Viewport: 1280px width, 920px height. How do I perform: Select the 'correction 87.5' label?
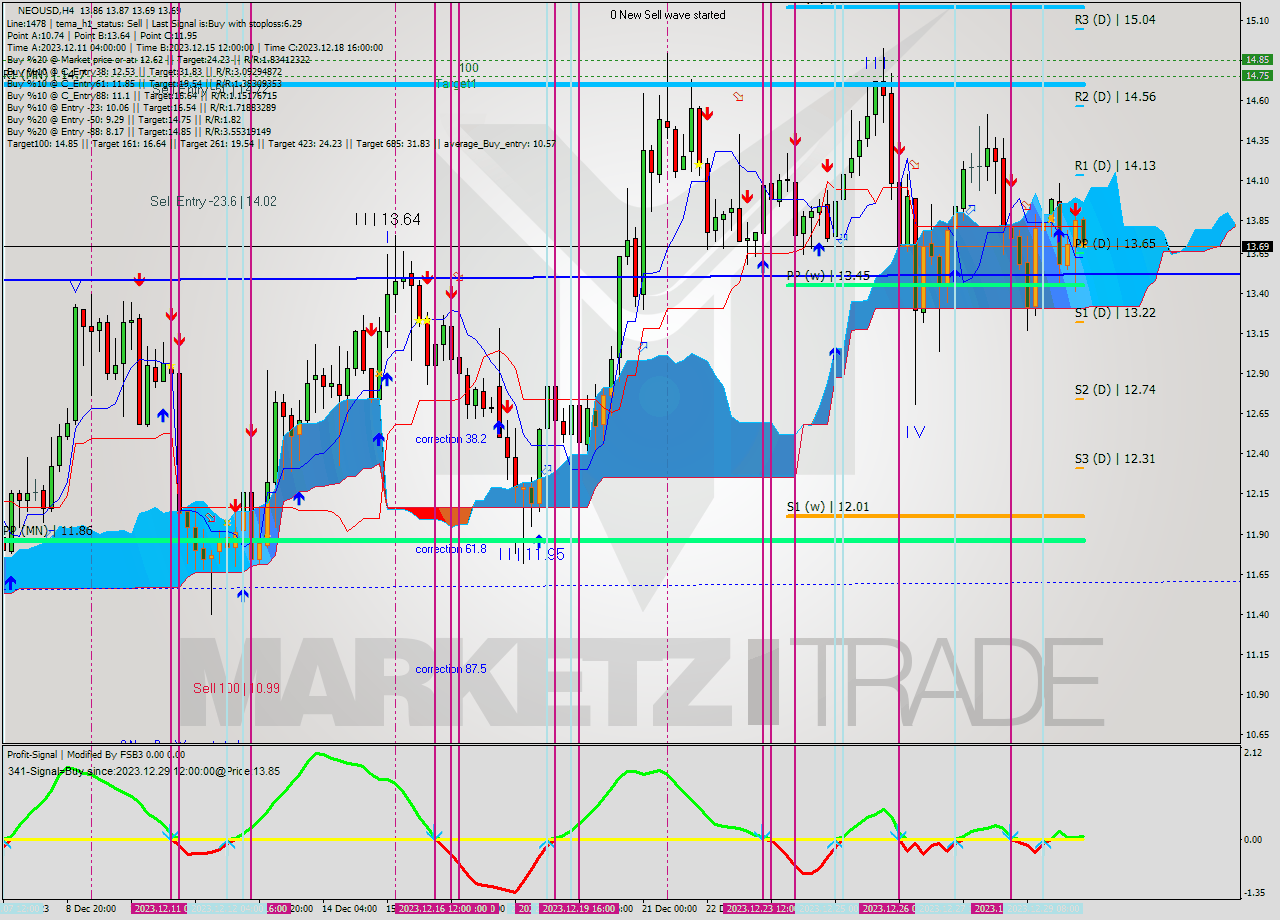point(451,669)
